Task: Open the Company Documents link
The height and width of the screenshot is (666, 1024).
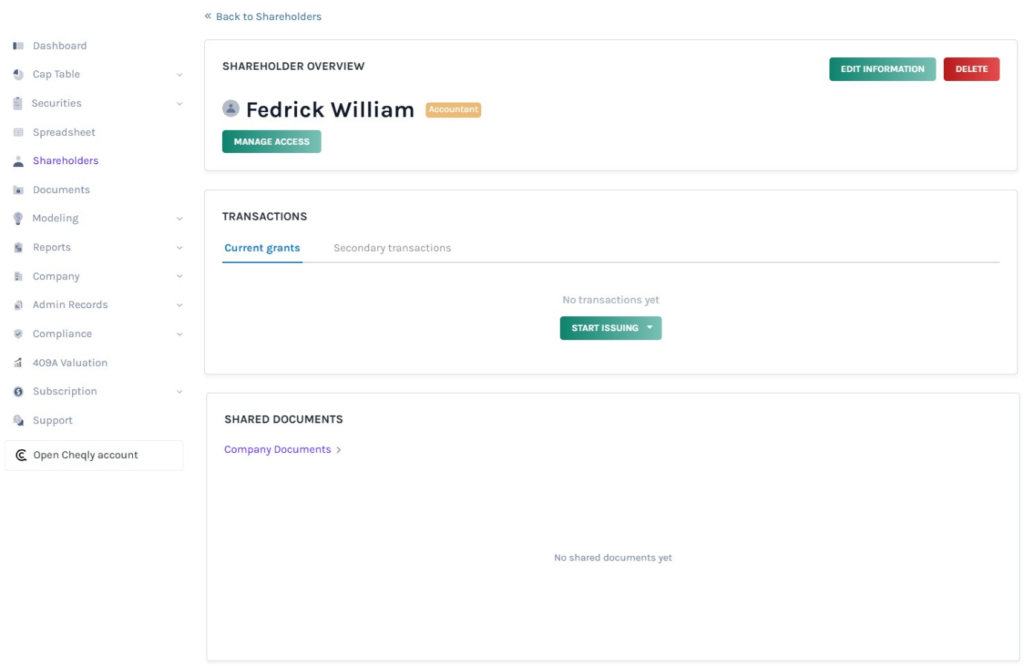Action: click(x=277, y=450)
